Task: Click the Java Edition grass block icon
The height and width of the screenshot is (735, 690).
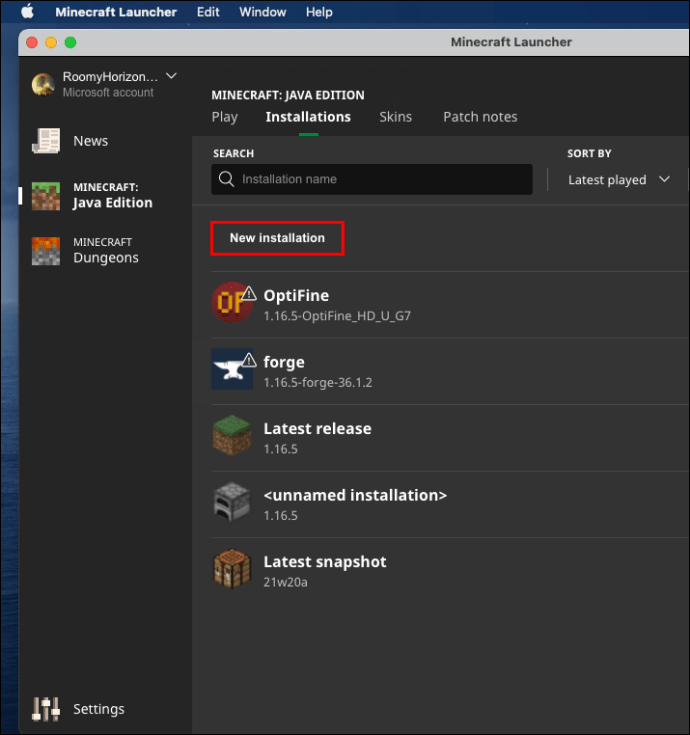Action: [46, 196]
